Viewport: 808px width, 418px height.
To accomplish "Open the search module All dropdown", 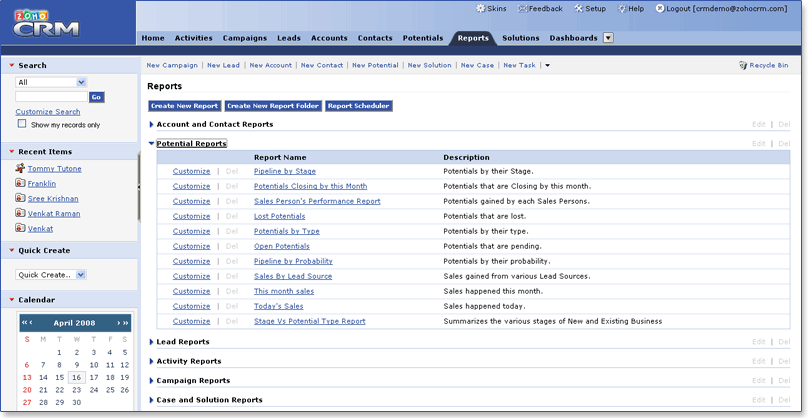I will (x=51, y=82).
